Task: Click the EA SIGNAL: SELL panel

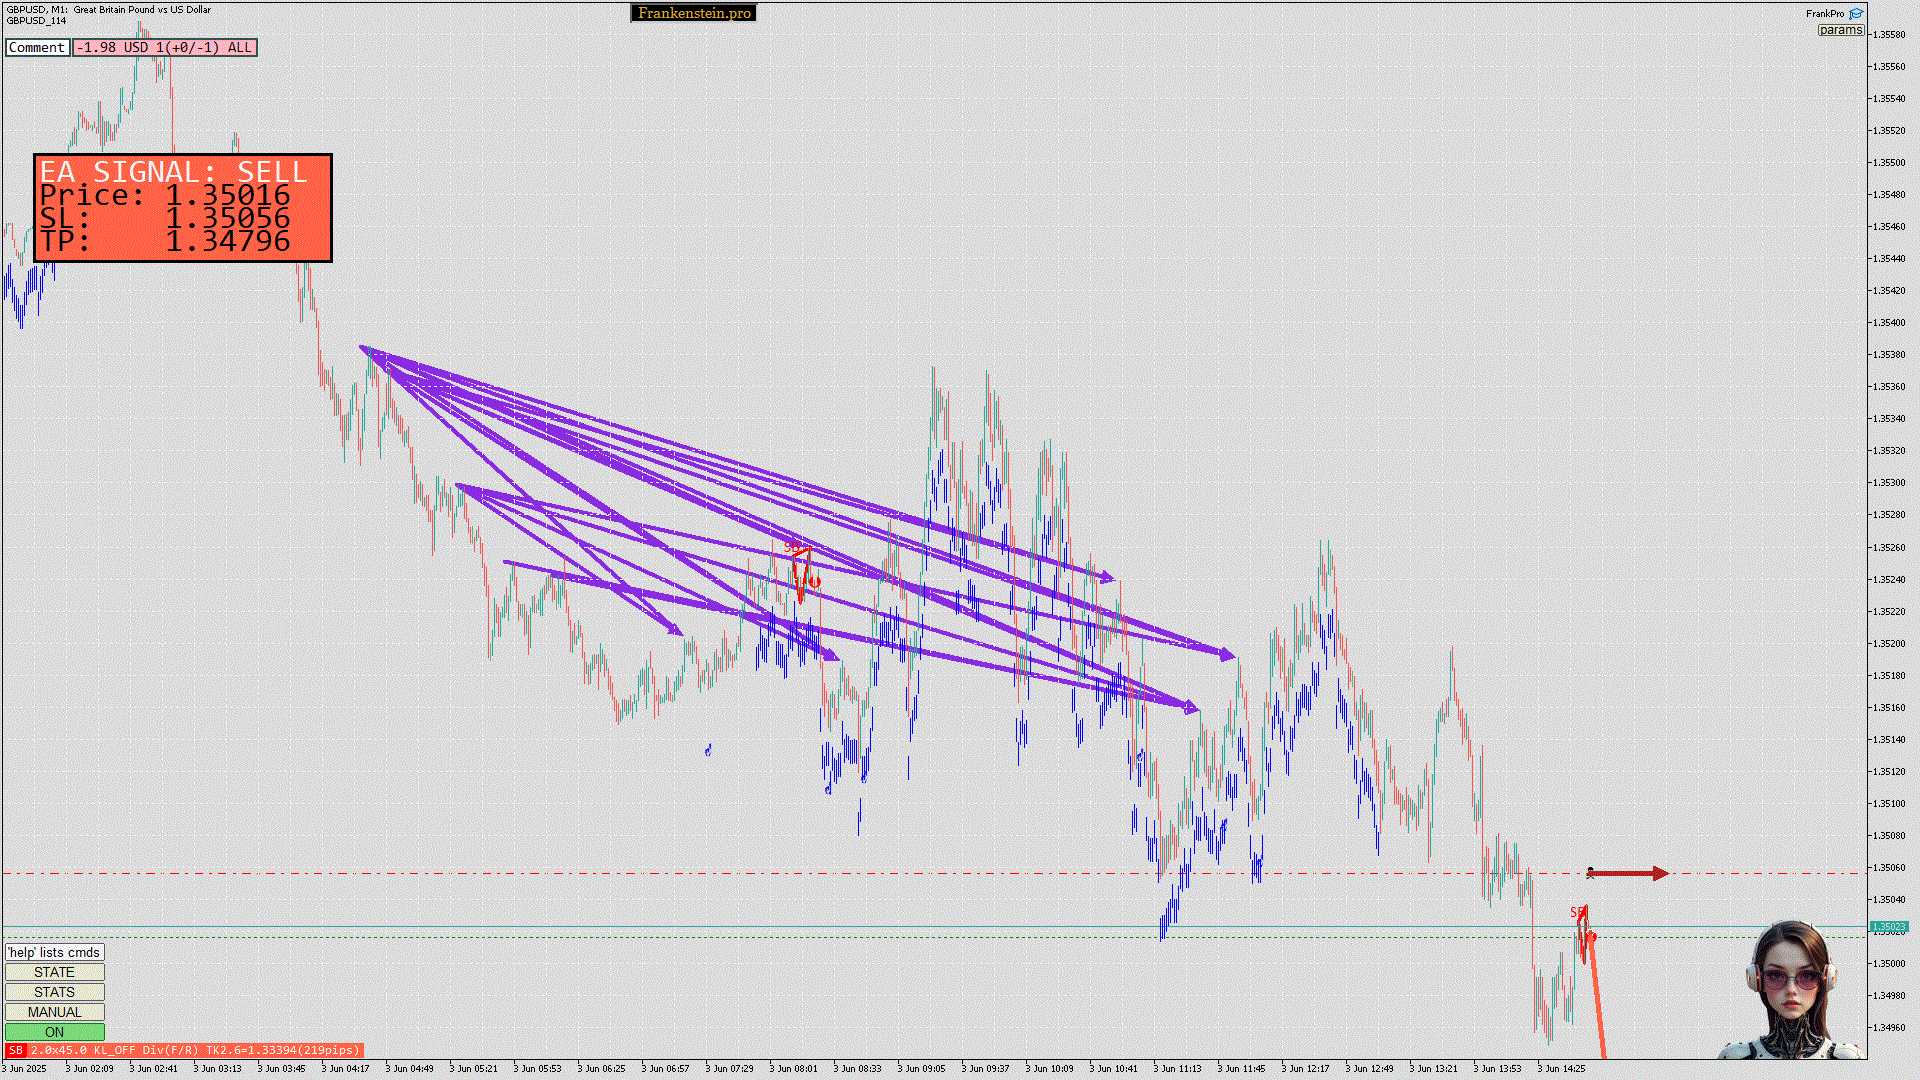Action: [183, 207]
